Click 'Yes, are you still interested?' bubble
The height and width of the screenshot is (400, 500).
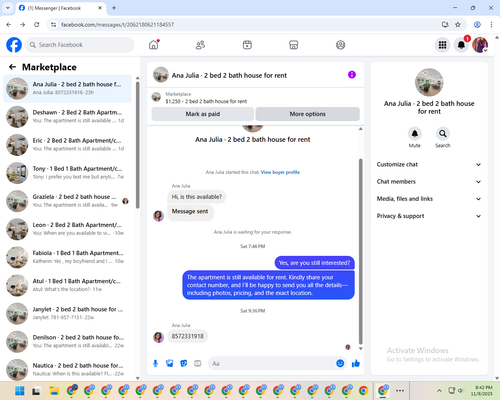click(x=314, y=263)
